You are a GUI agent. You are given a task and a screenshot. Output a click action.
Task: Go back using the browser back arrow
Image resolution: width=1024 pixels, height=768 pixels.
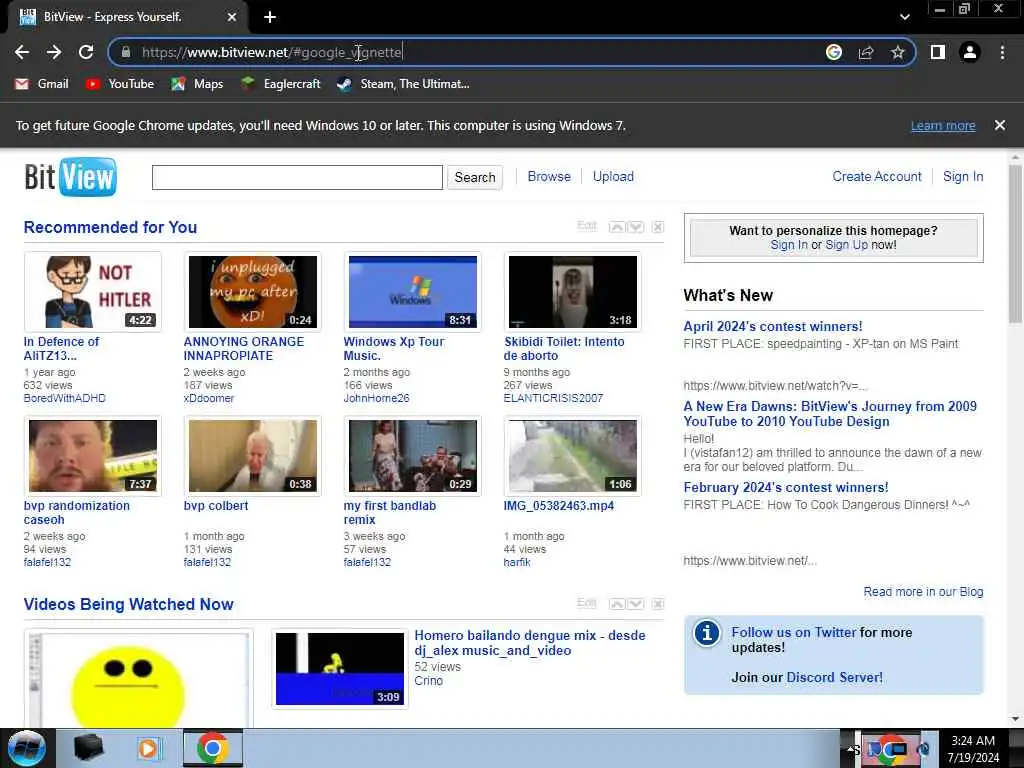[x=22, y=52]
